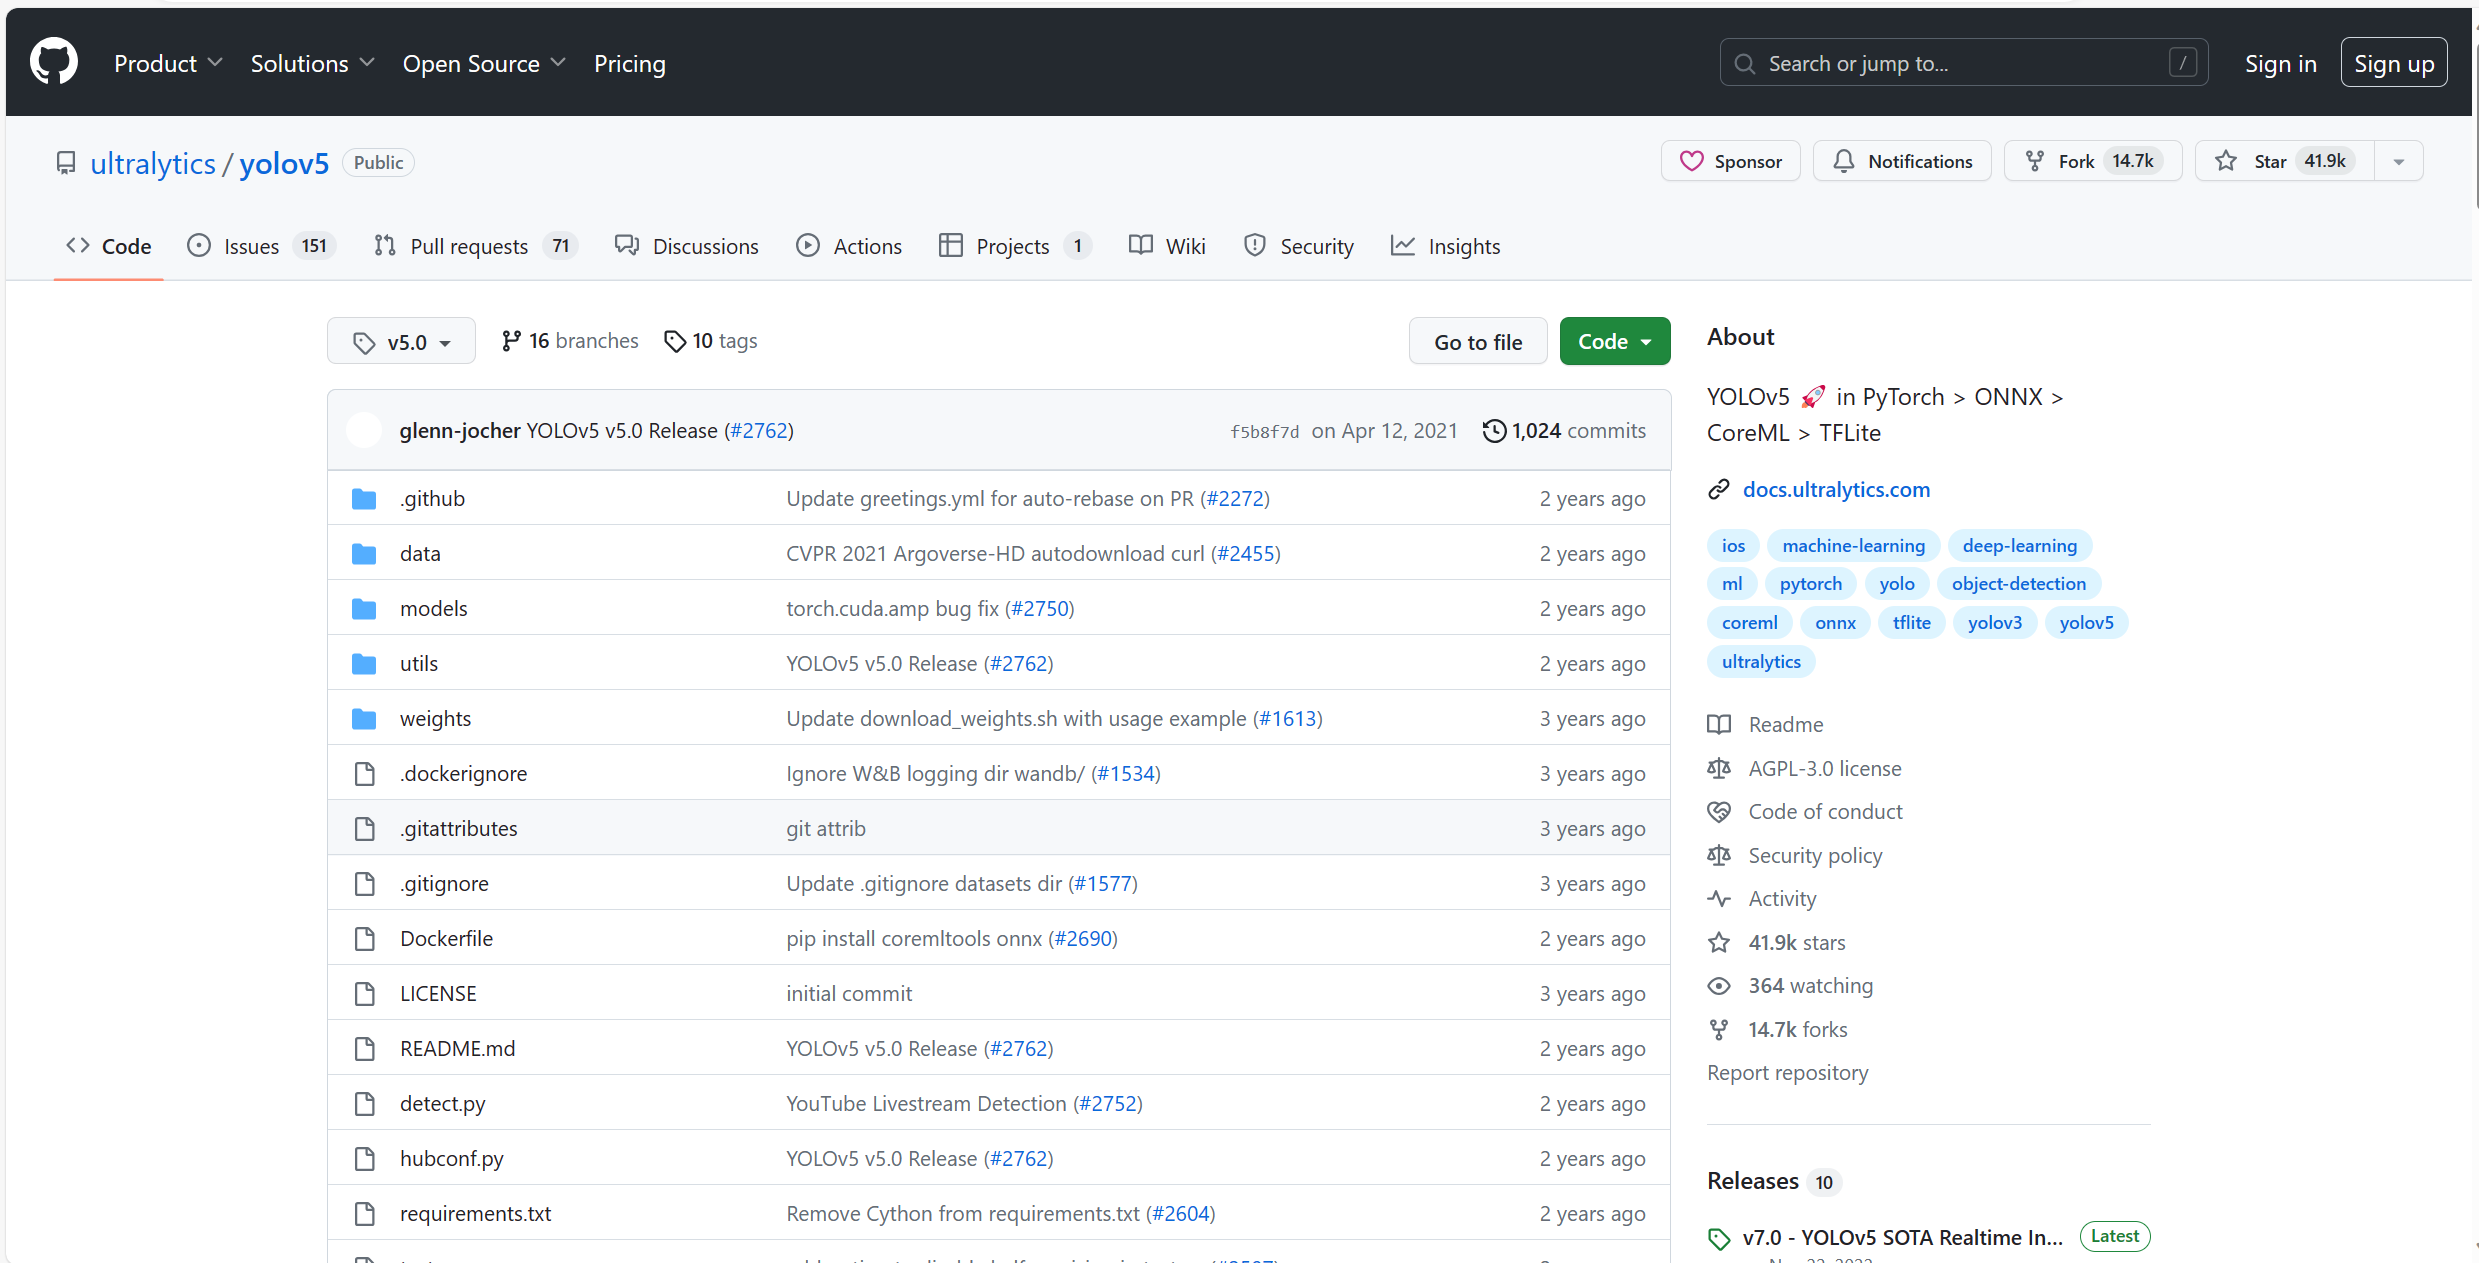
Task: Open the .github folder
Action: pyautogui.click(x=432, y=498)
